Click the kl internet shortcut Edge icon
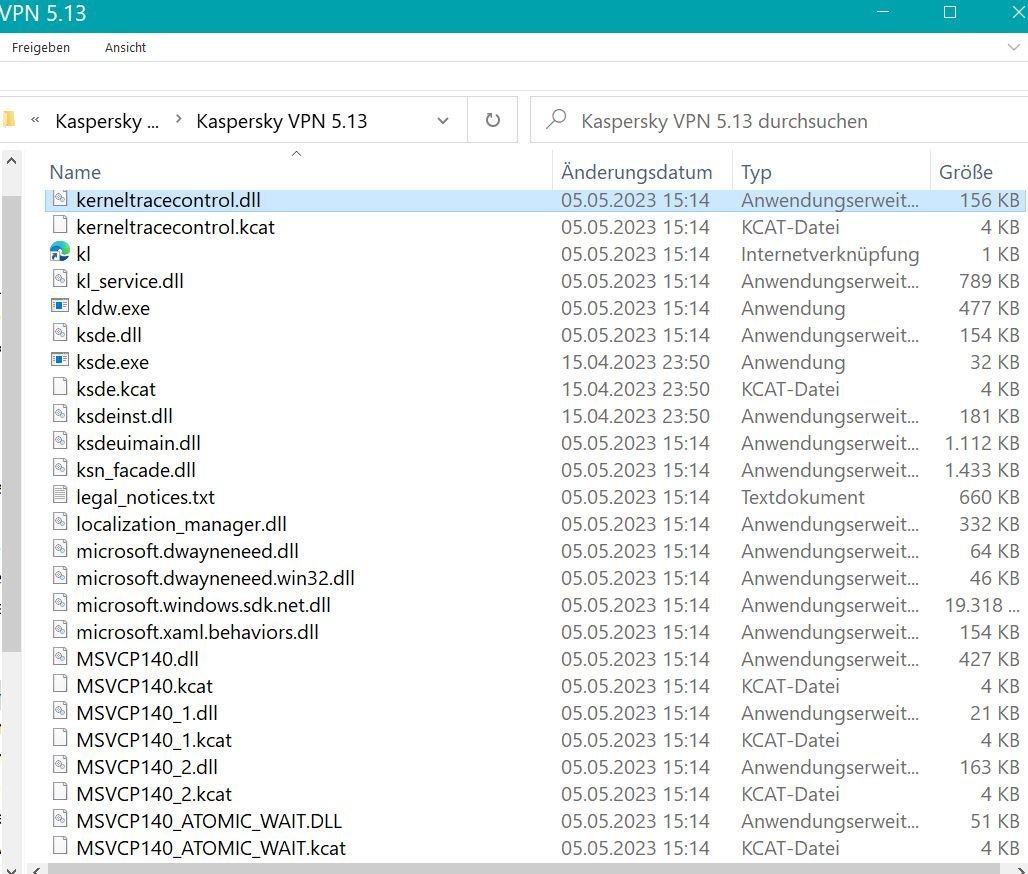 (60, 254)
